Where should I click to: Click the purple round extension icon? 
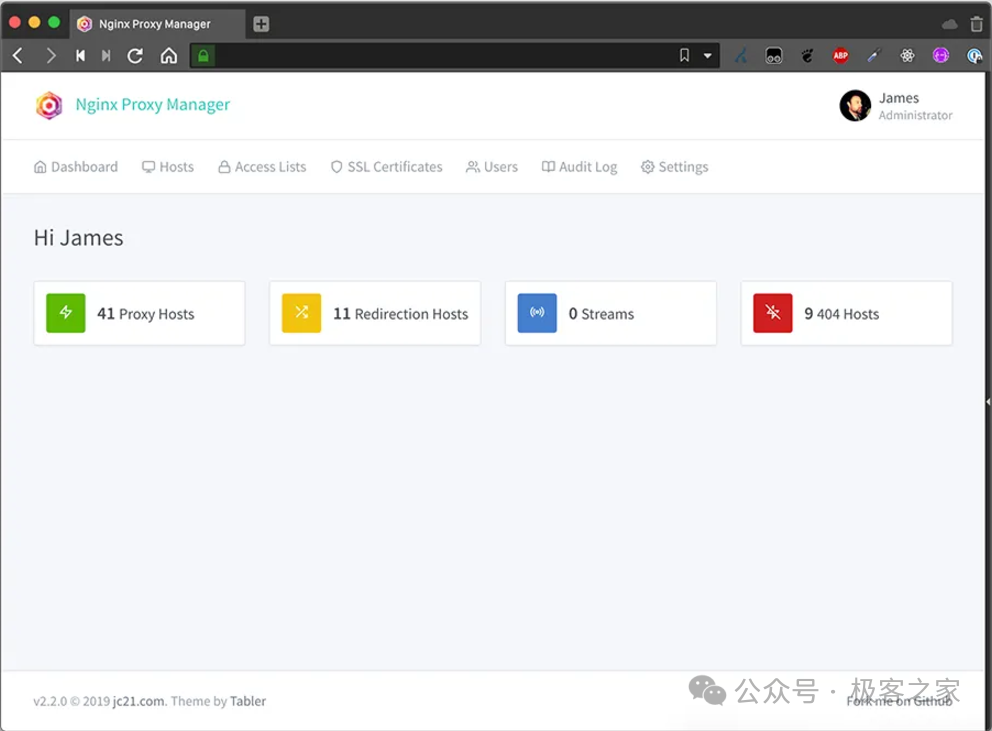941,56
